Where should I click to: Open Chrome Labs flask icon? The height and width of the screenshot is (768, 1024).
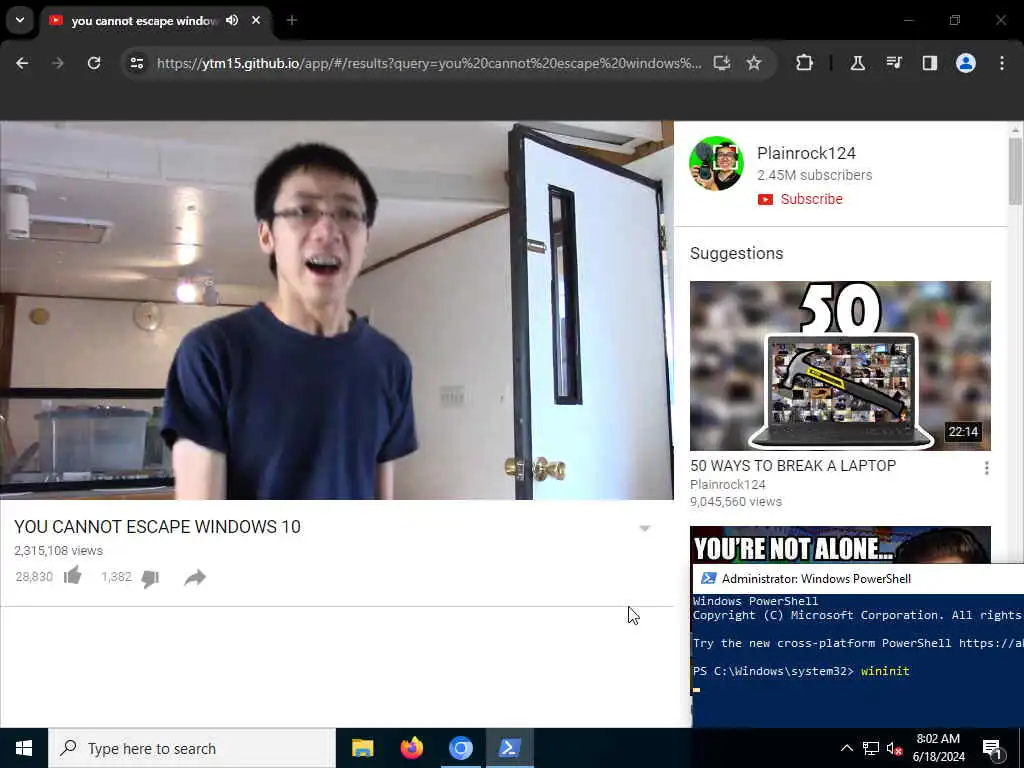[857, 63]
